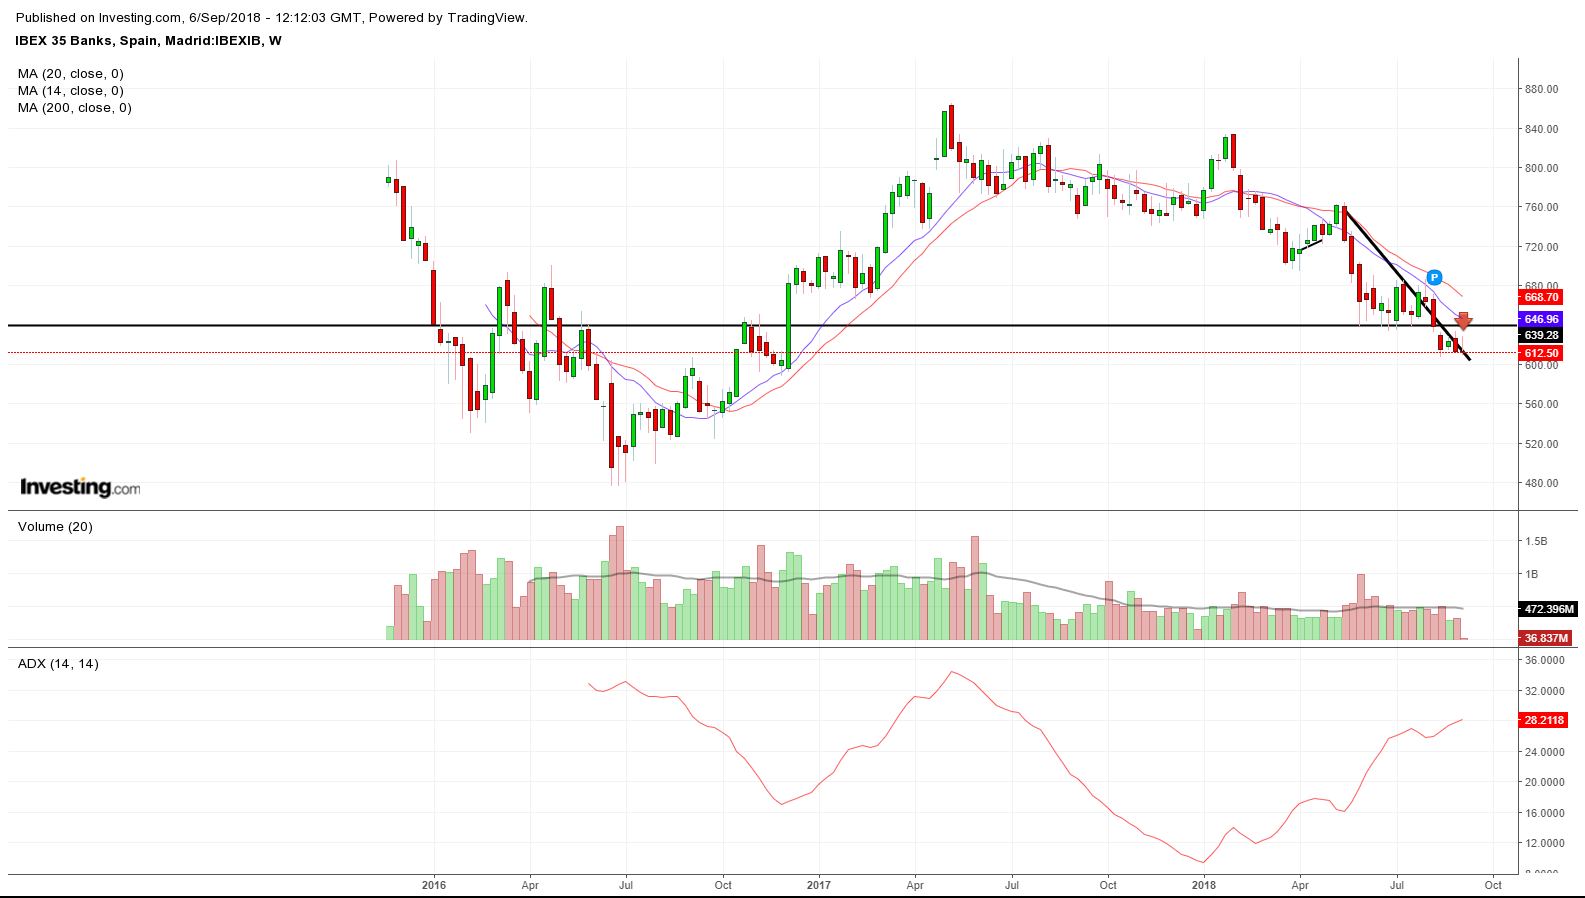1585x898 pixels.
Task: Click the 2018 label on time axis
Action: tap(1204, 885)
